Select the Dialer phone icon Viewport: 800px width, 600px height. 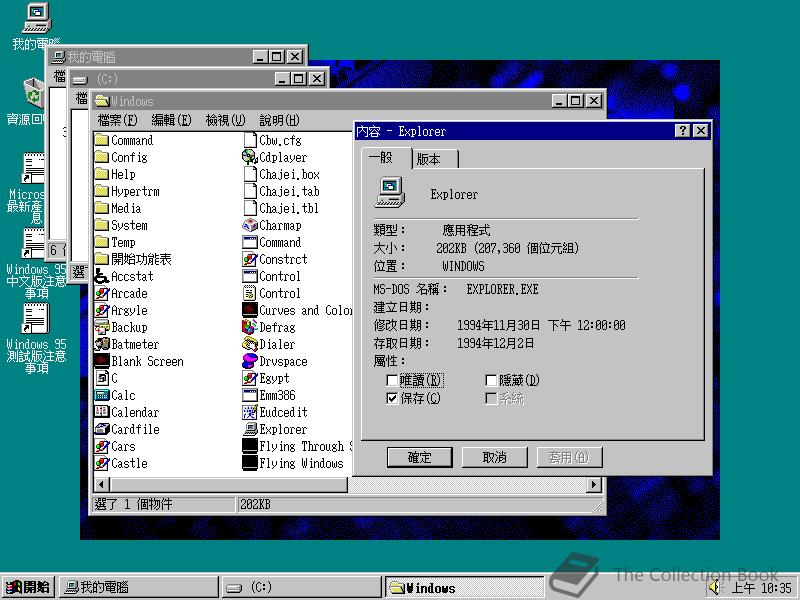pos(249,344)
